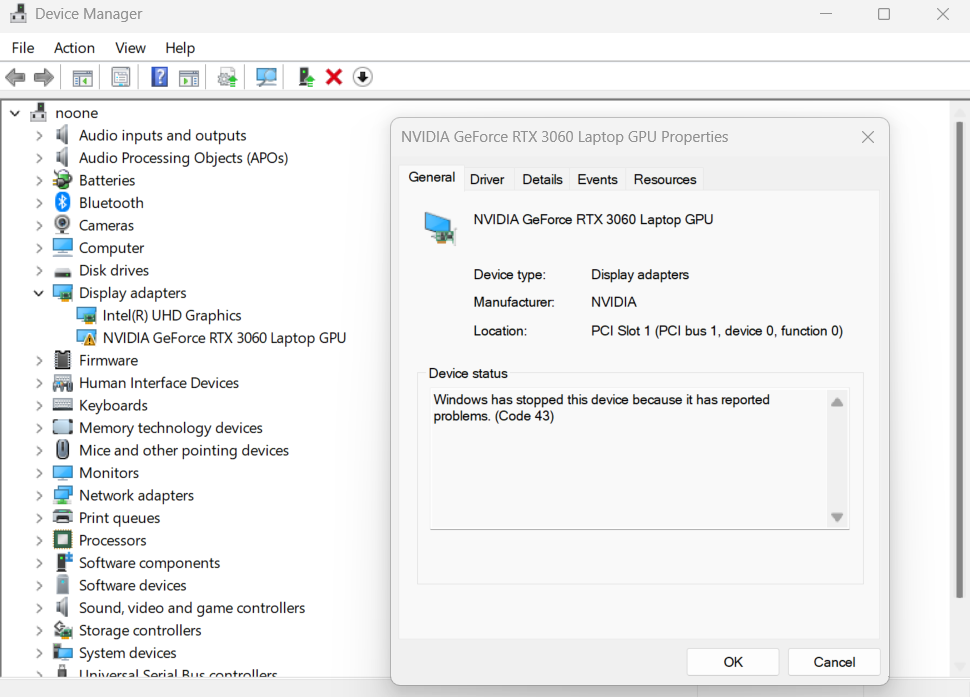The height and width of the screenshot is (697, 970).
Task: Select Audio Processing Objects (APOs)
Action: [184, 158]
